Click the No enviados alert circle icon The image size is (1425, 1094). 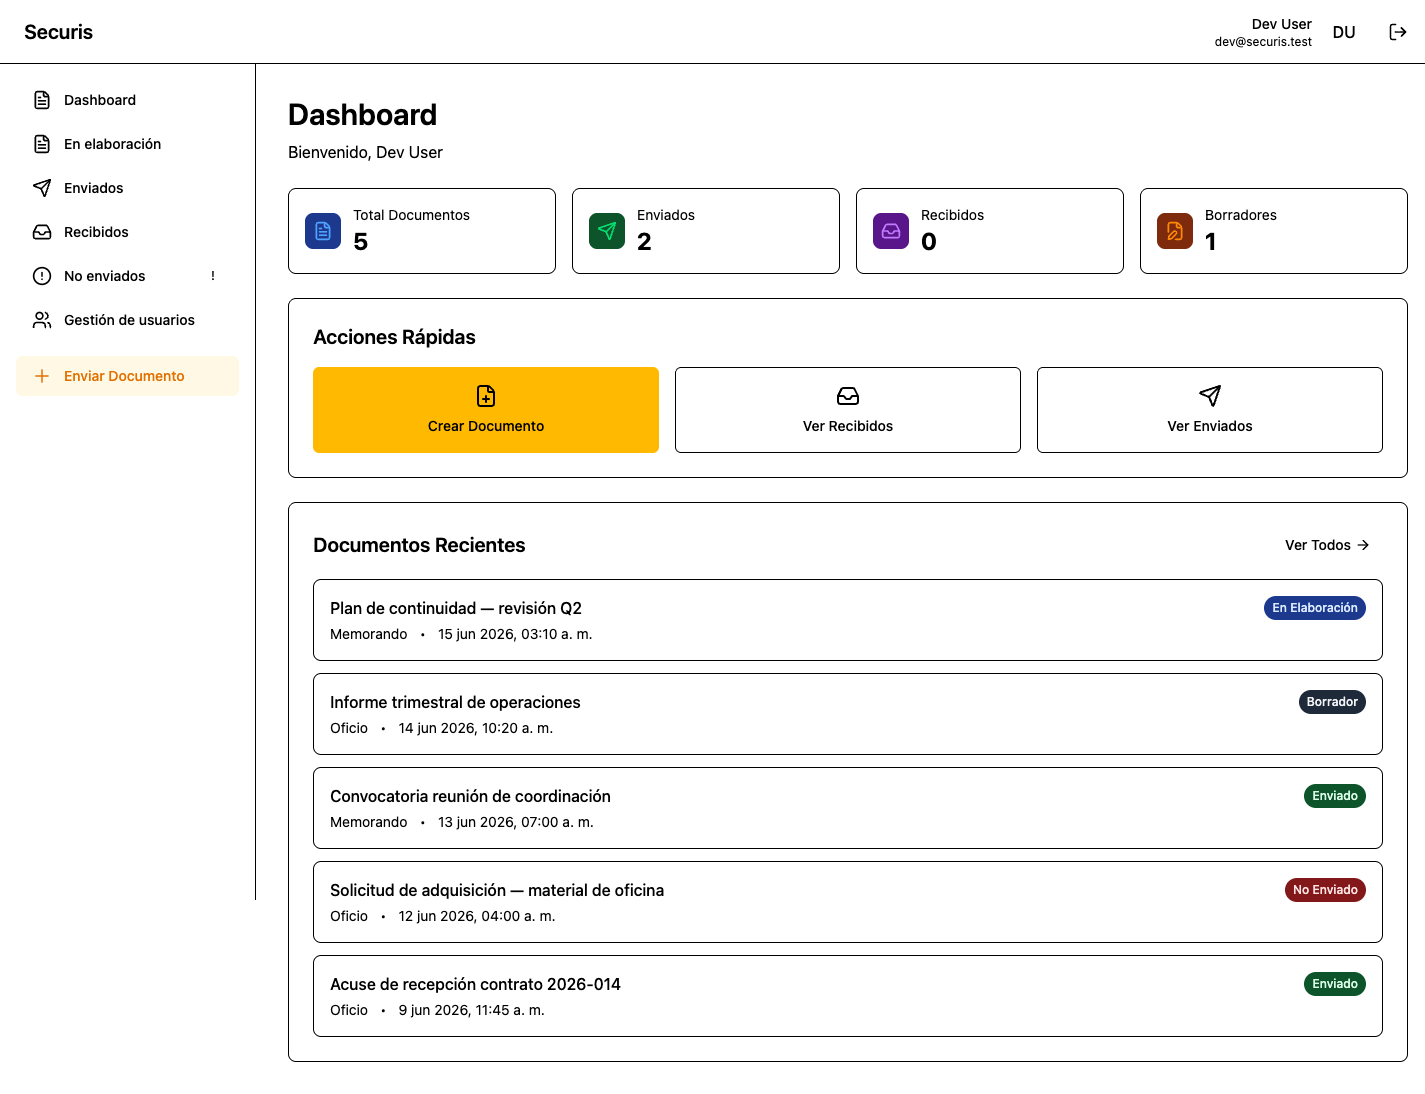(42, 276)
